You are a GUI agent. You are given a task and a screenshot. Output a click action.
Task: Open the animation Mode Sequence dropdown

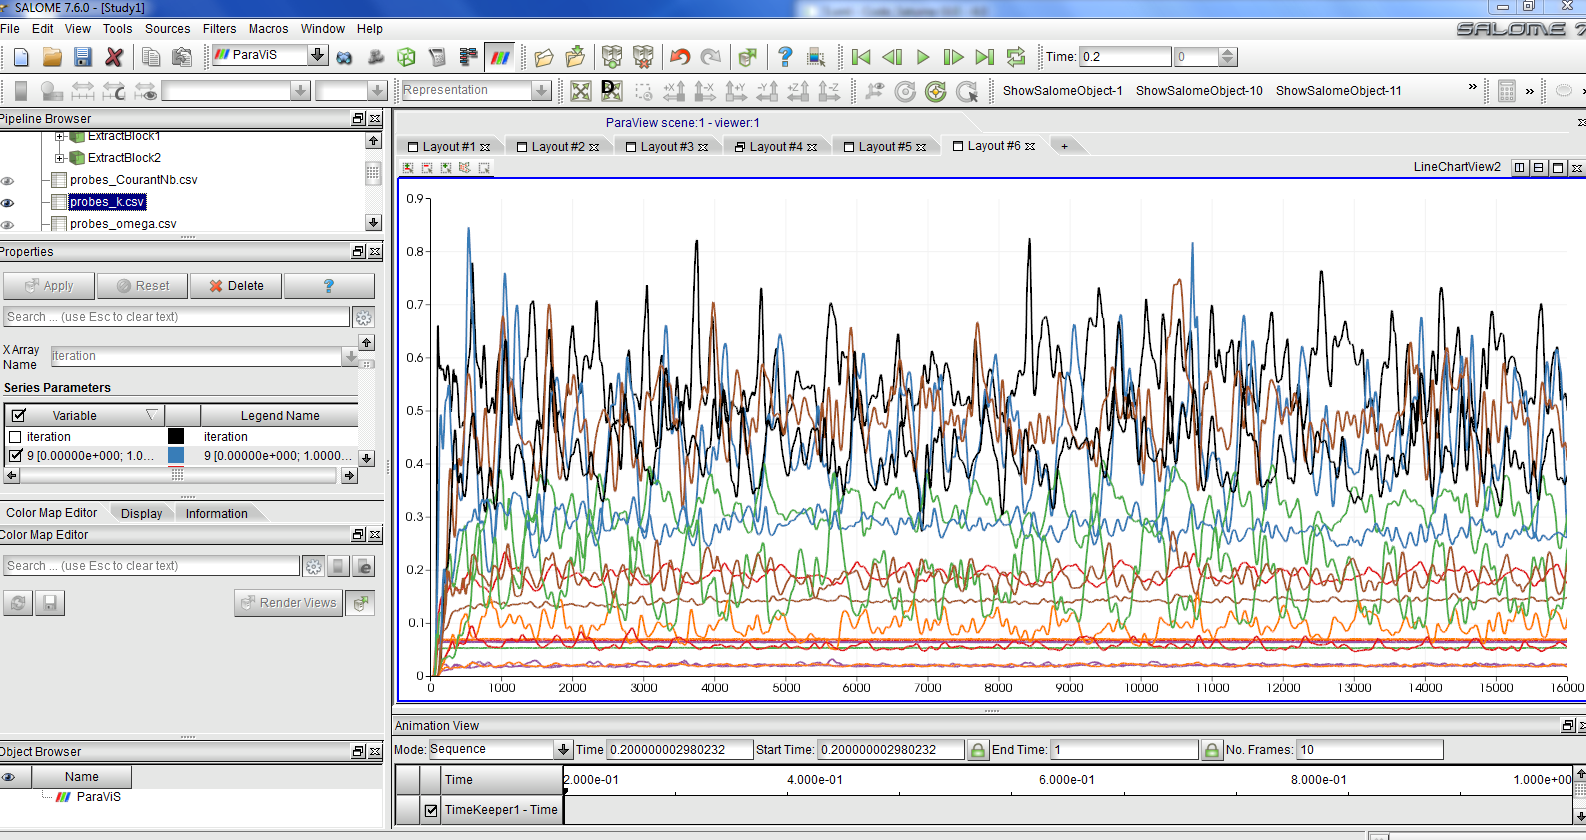point(563,749)
